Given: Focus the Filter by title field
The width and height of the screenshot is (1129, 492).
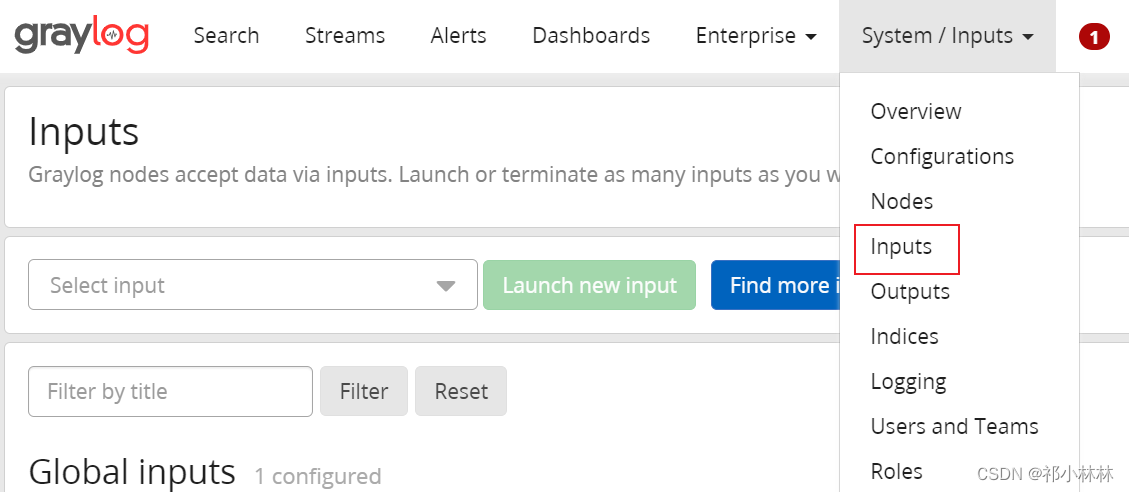Looking at the screenshot, I should coord(171,391).
